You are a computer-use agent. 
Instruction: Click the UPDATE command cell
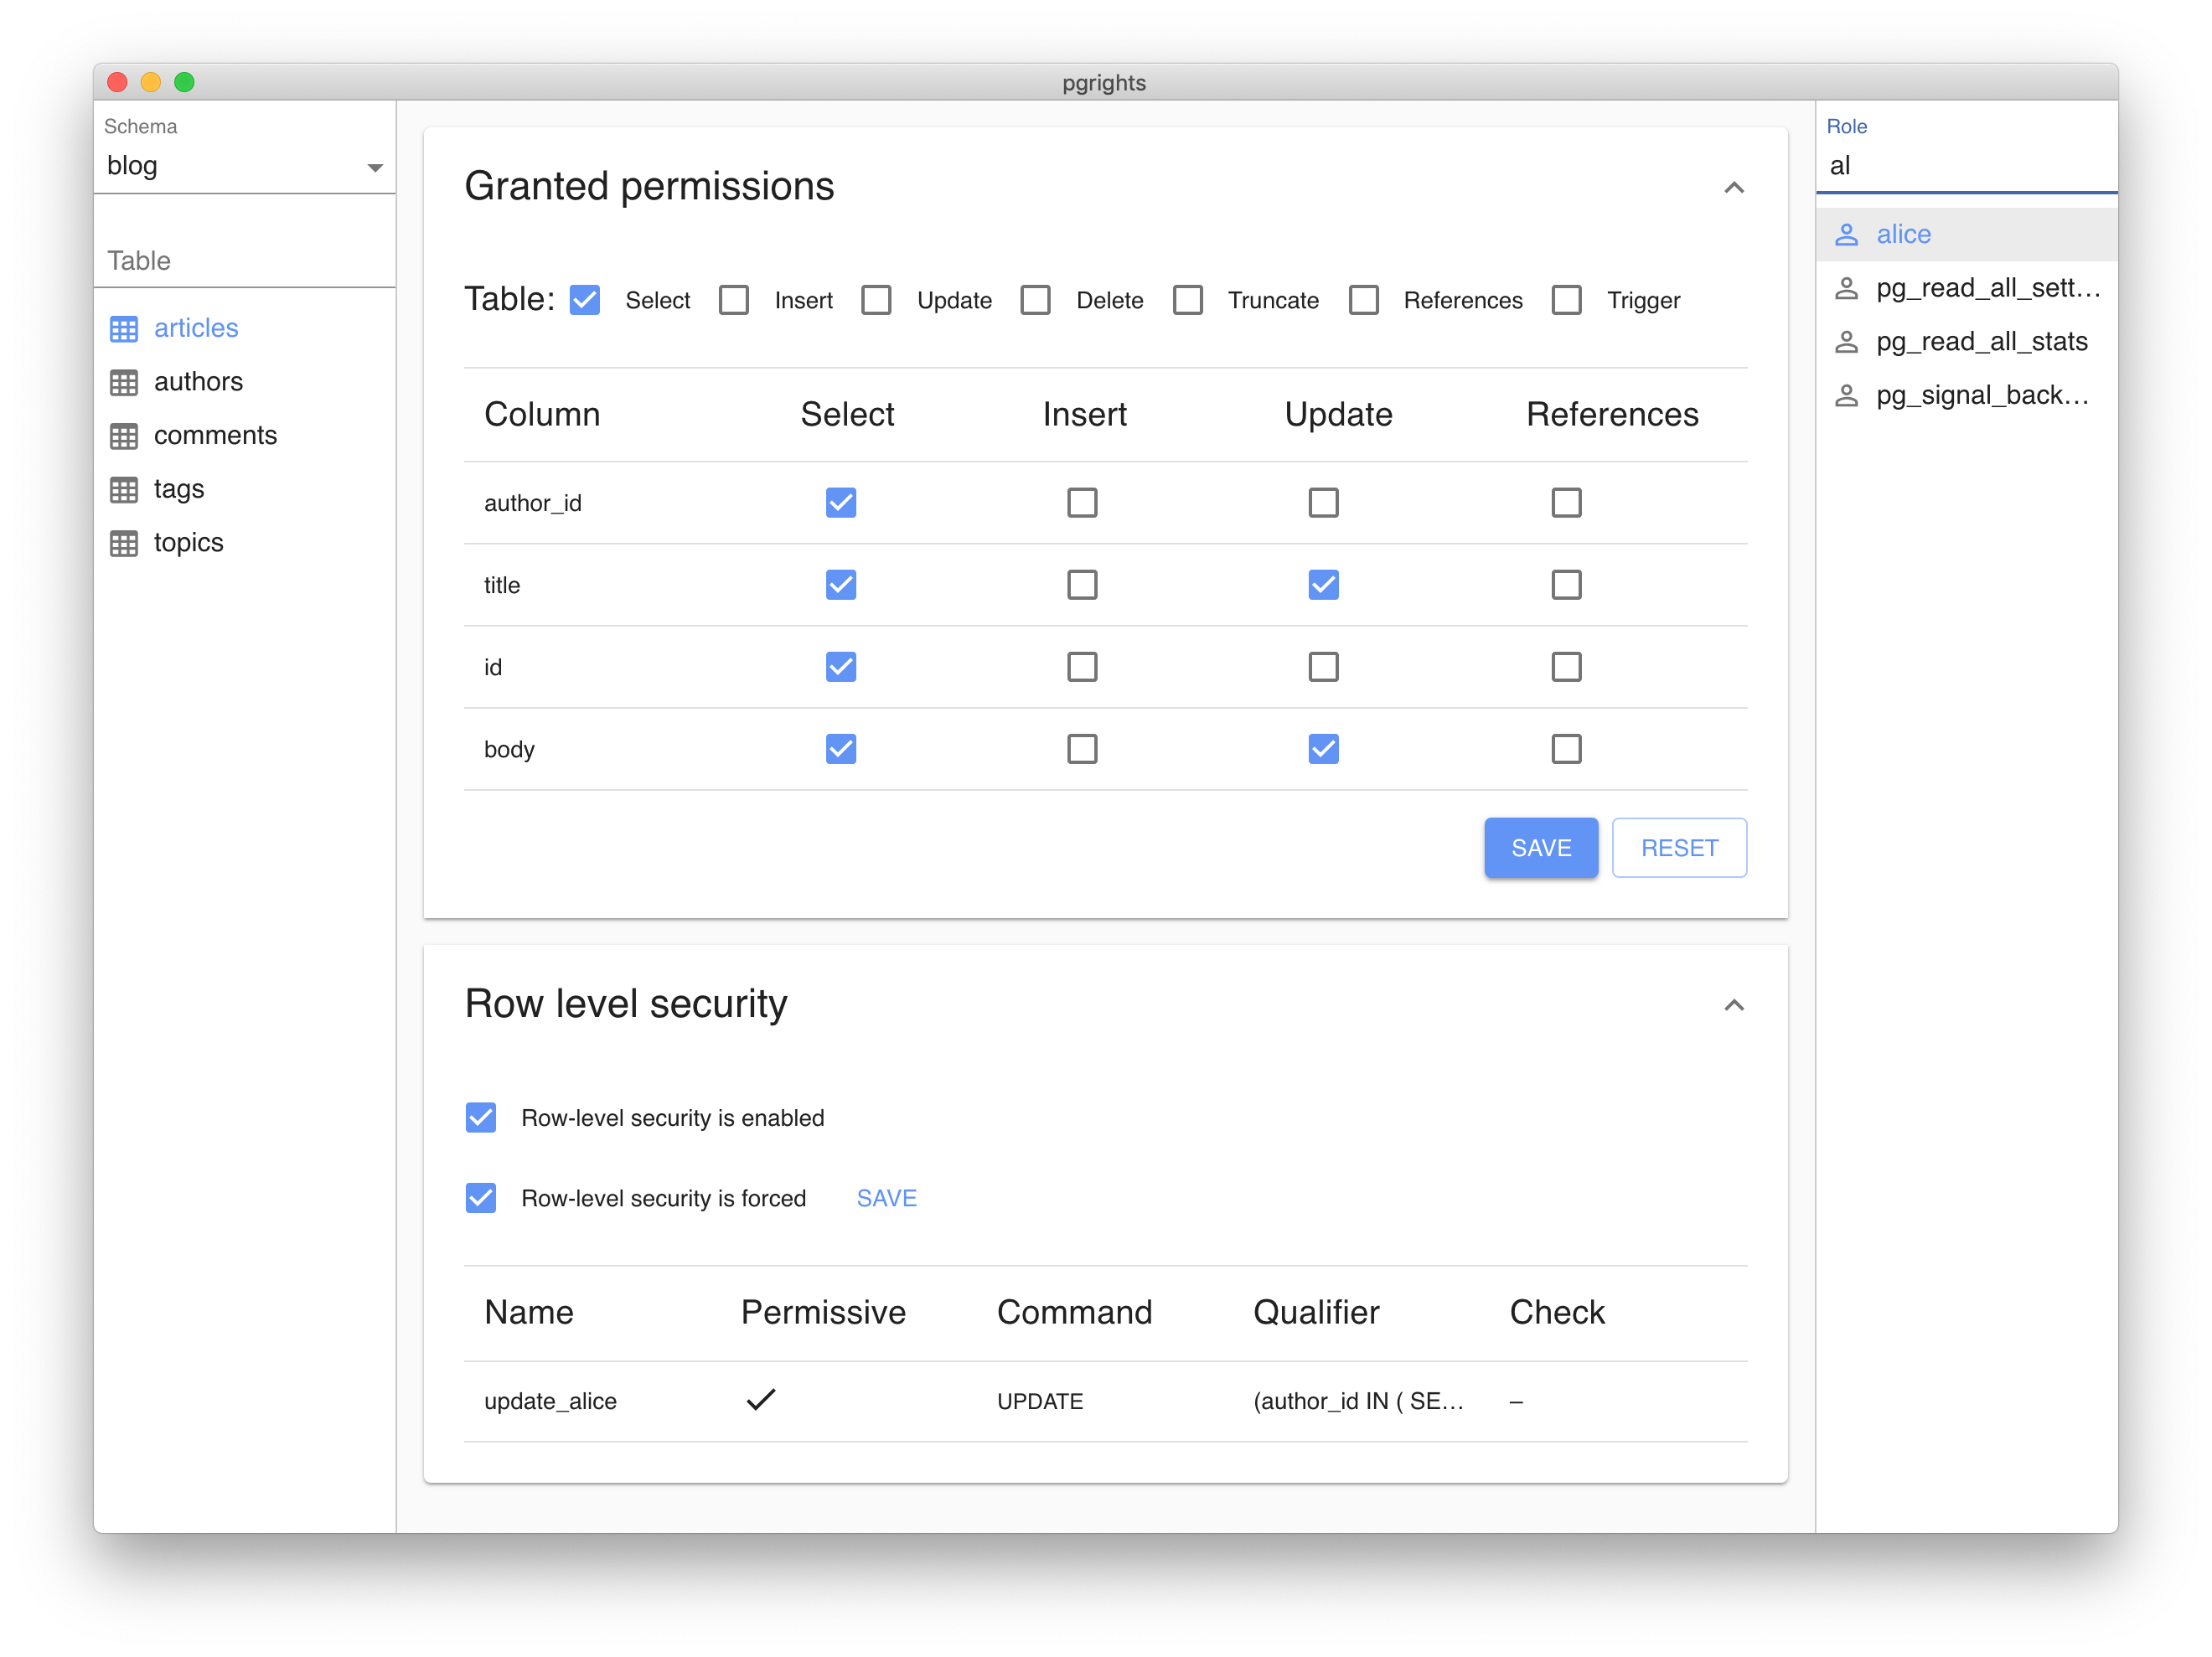pos(1040,1401)
